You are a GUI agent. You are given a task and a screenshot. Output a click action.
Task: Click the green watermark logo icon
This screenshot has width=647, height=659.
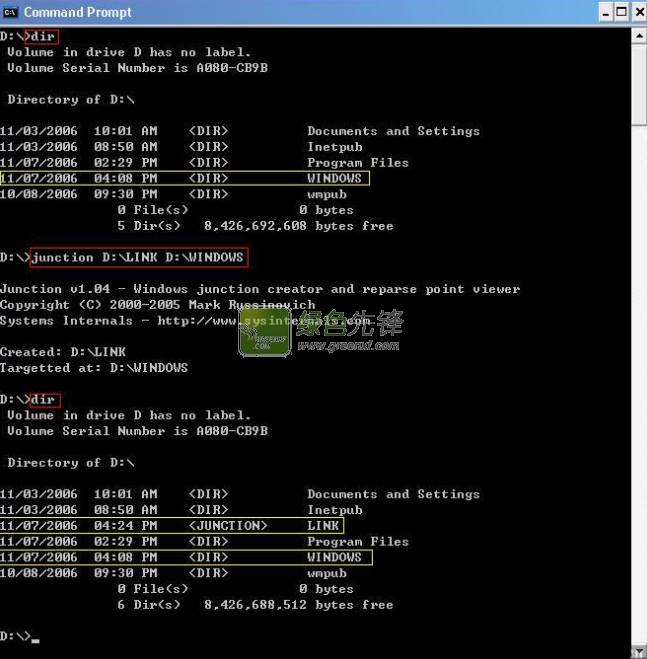click(x=264, y=333)
